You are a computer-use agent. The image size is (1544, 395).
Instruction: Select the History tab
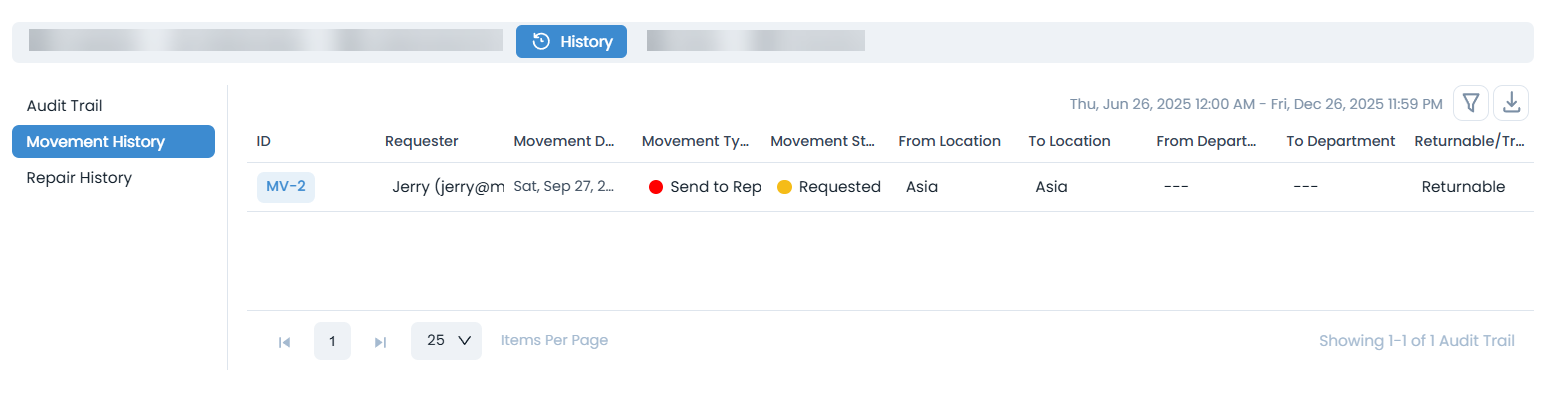click(571, 42)
